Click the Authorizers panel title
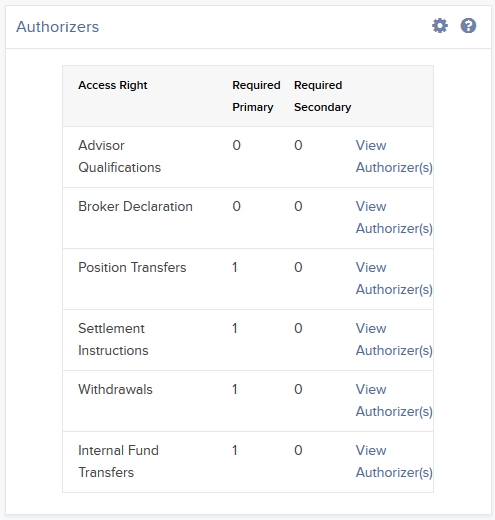This screenshot has width=495, height=520. click(57, 27)
